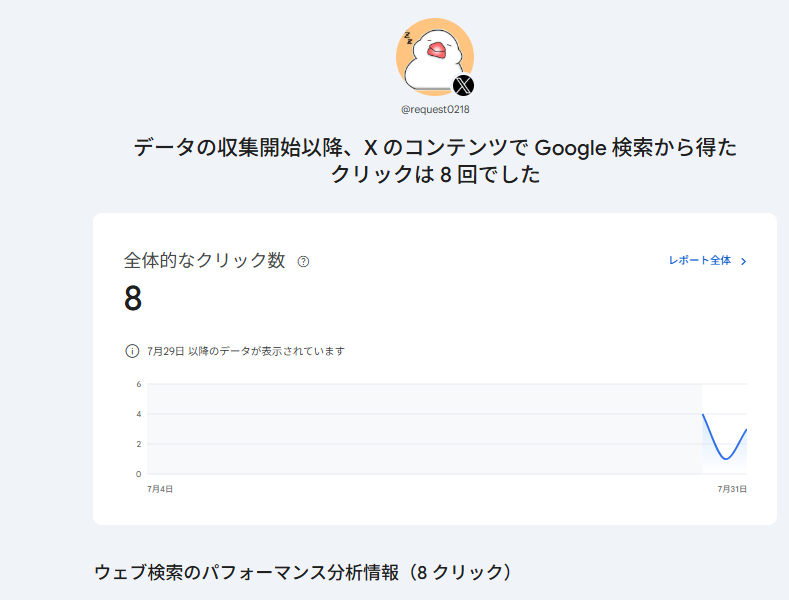Click the blue clicks line in chart
Screen dimensions: 789x600
(725, 437)
